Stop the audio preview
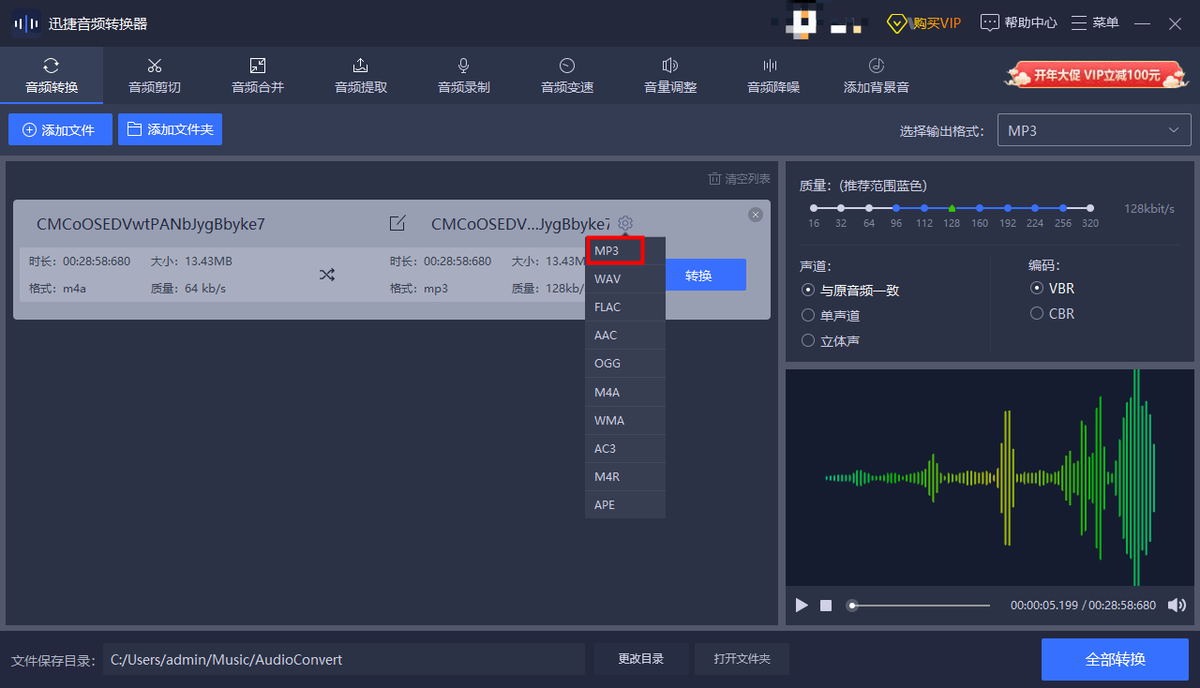 point(826,605)
